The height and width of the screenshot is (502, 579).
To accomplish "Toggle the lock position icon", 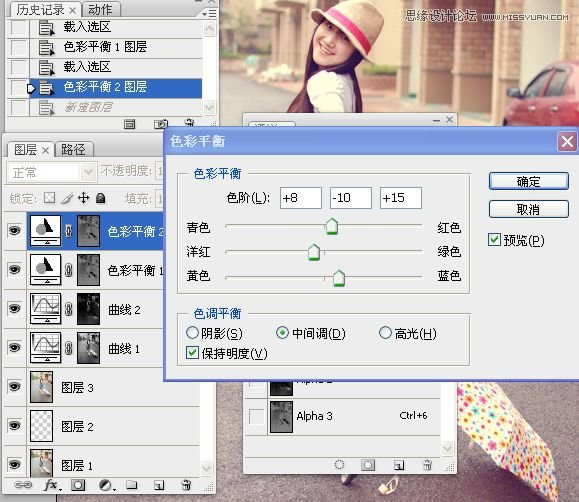I will [x=83, y=198].
